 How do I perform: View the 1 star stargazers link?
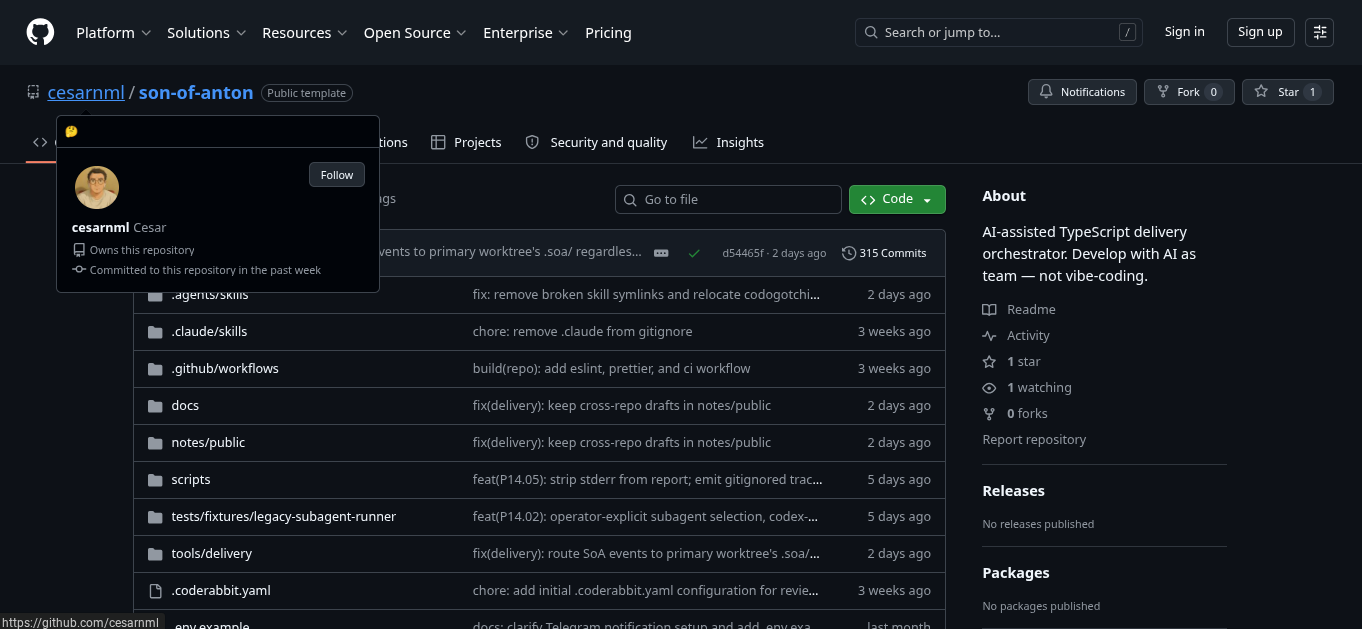[x=1012, y=362]
